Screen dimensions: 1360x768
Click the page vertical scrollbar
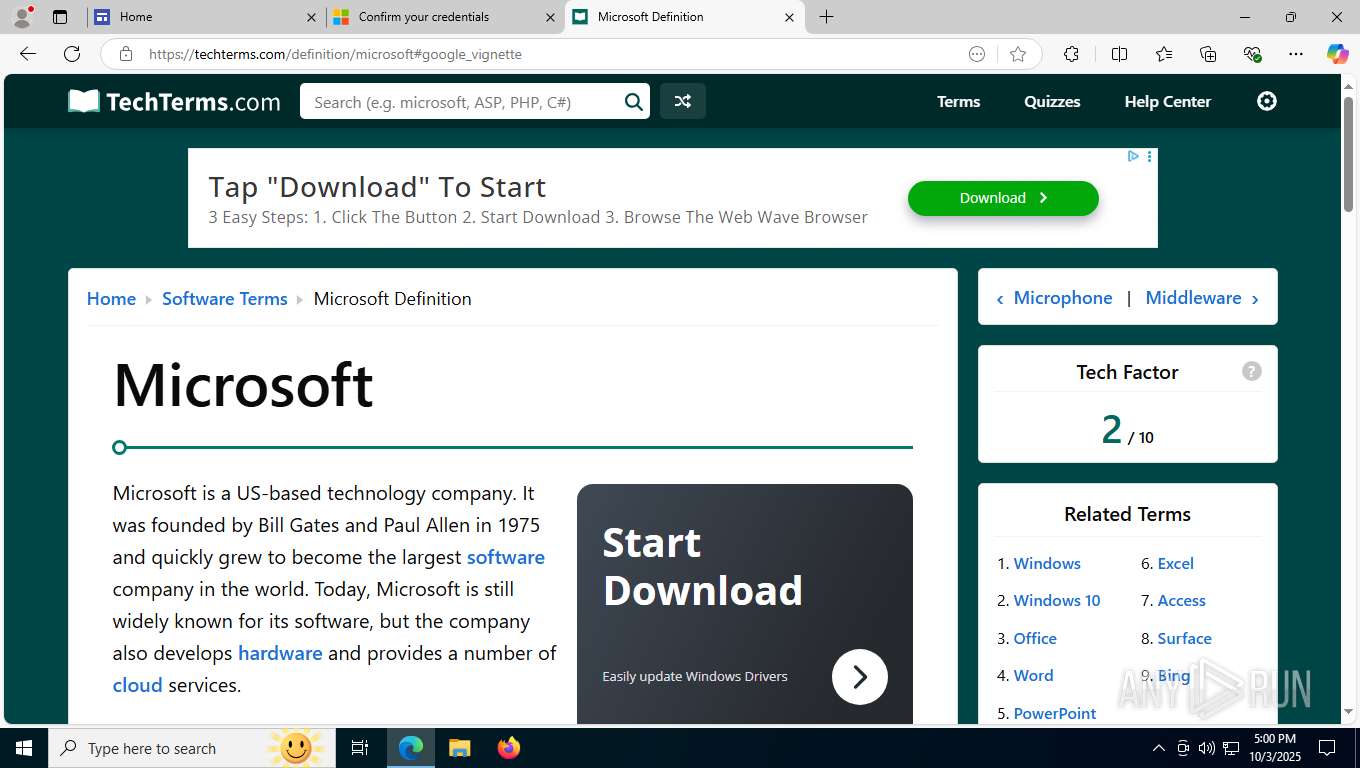tap(1348, 155)
